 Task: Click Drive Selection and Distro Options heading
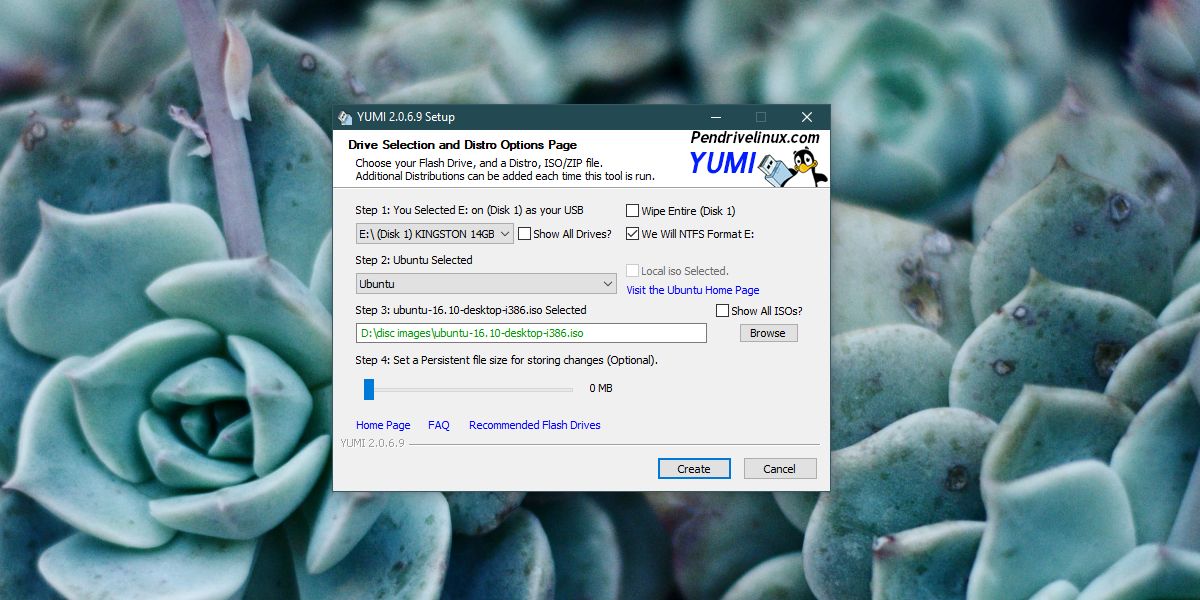[462, 145]
